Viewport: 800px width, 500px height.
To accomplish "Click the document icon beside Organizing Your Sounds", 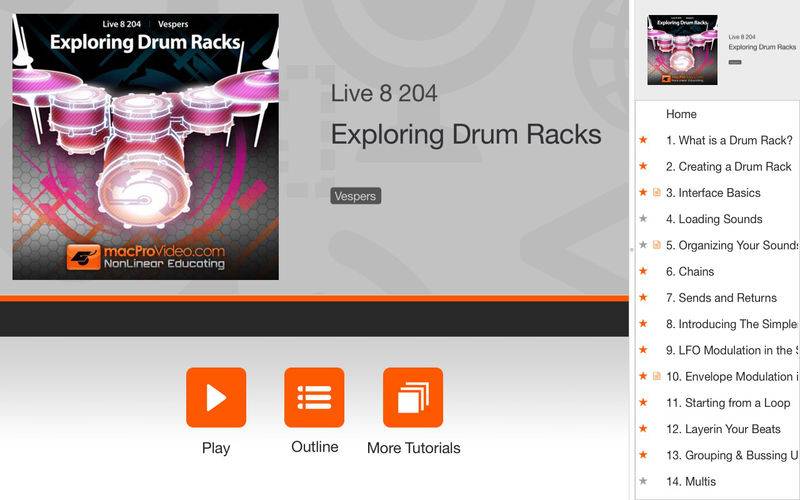I will pyautogui.click(x=657, y=245).
